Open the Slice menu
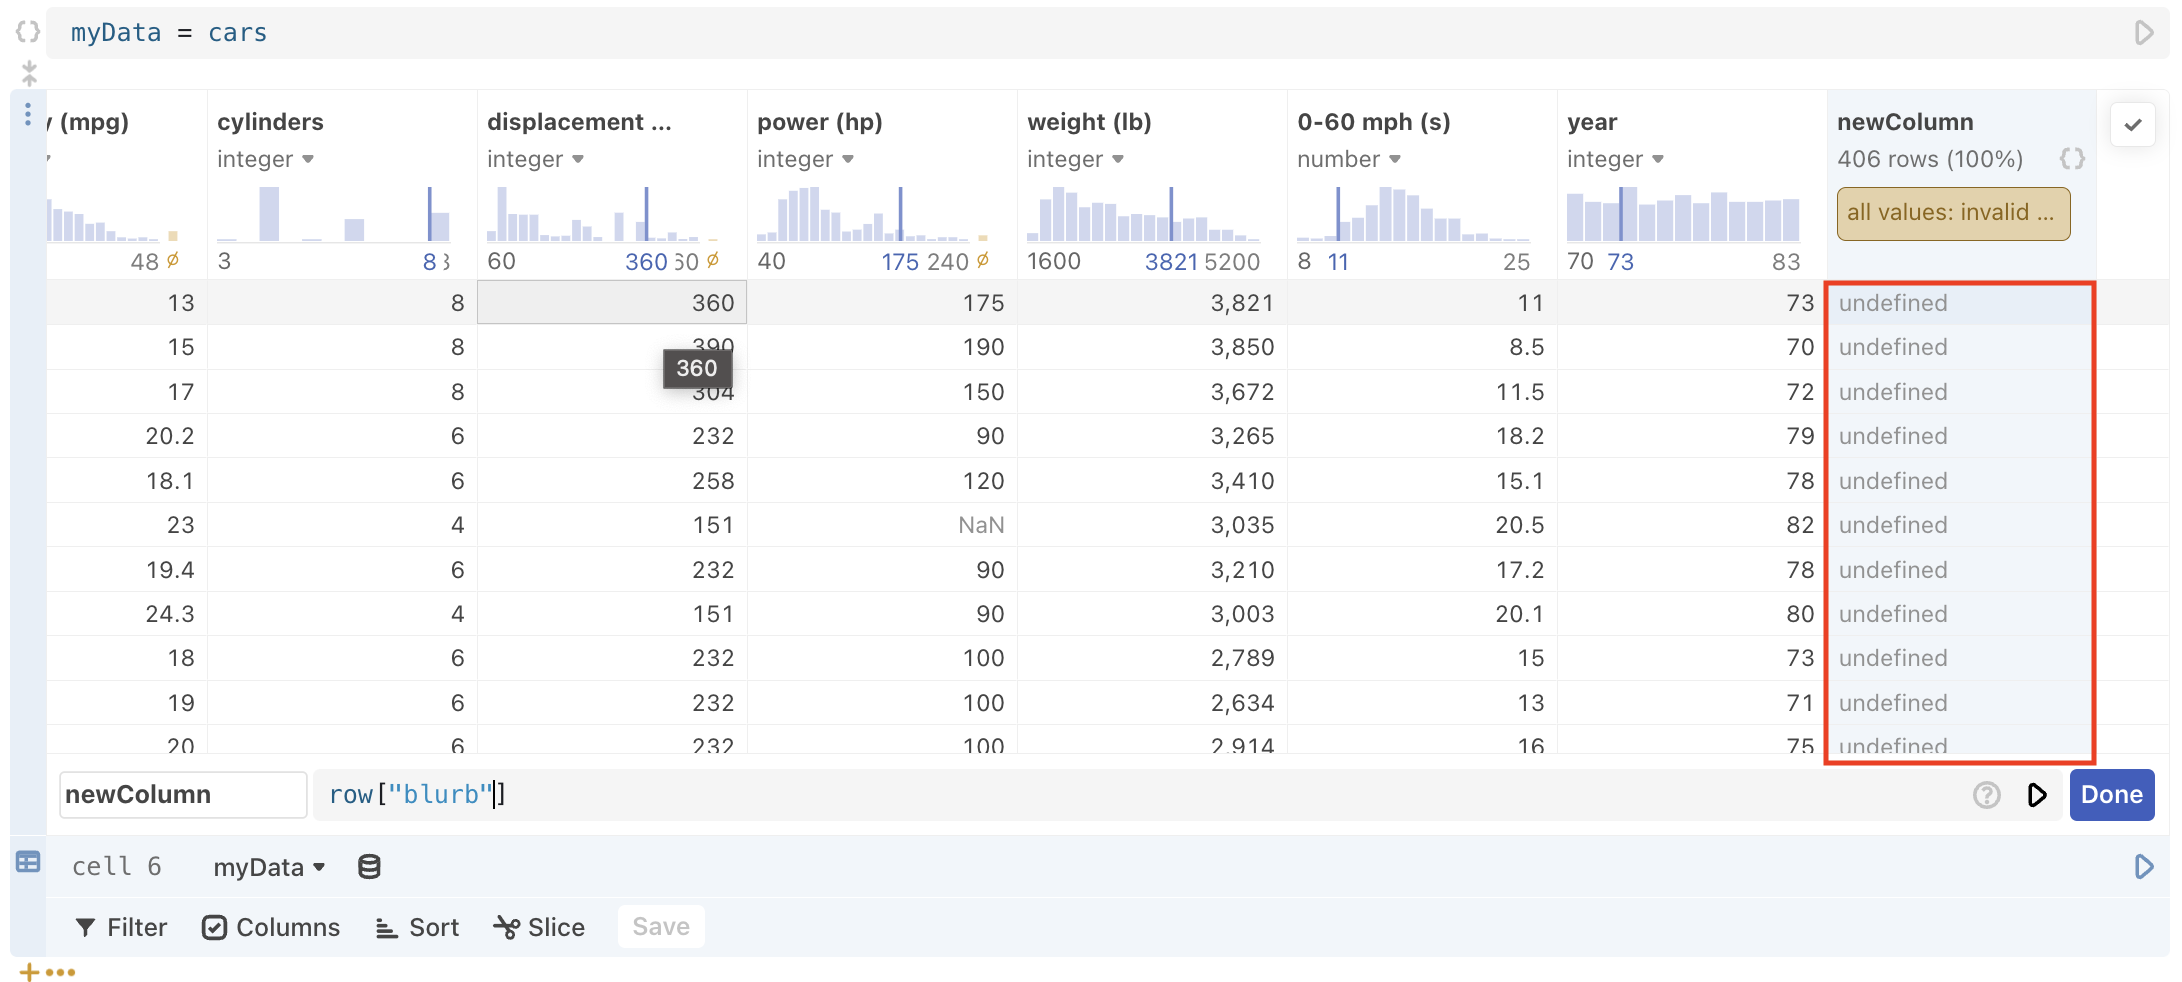 click(539, 927)
